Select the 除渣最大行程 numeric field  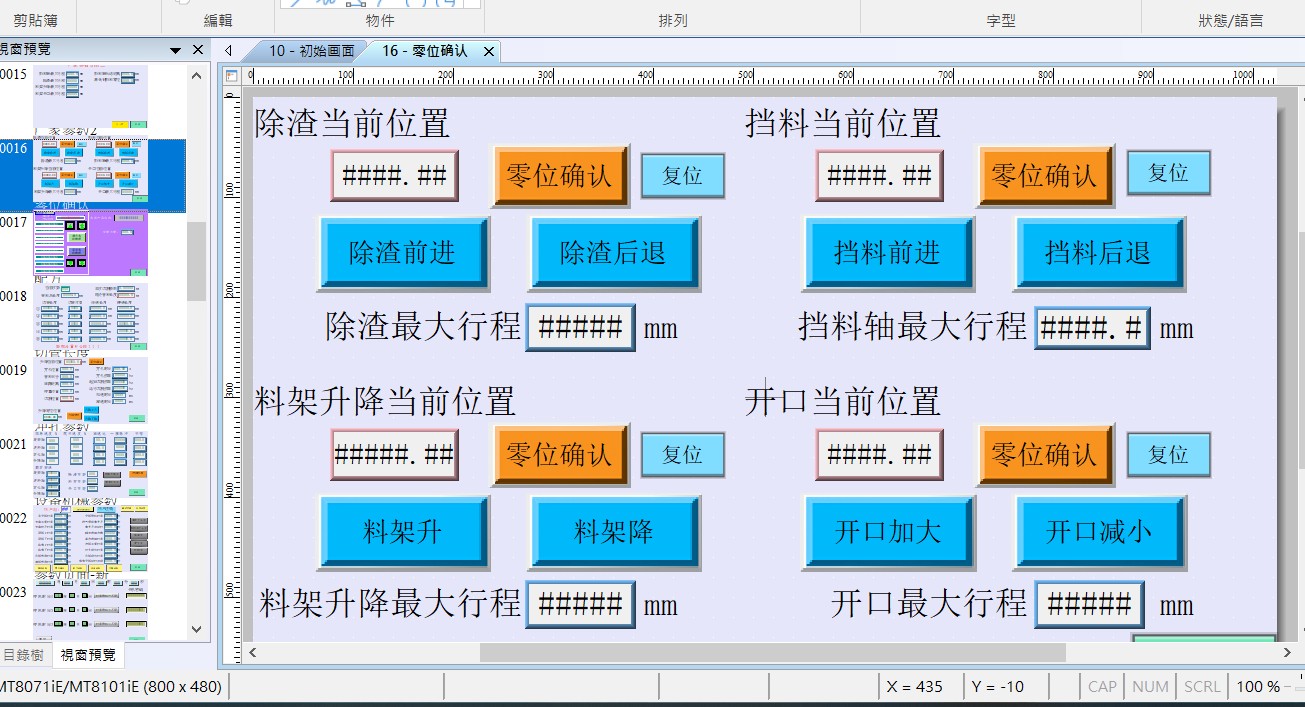[x=581, y=327]
